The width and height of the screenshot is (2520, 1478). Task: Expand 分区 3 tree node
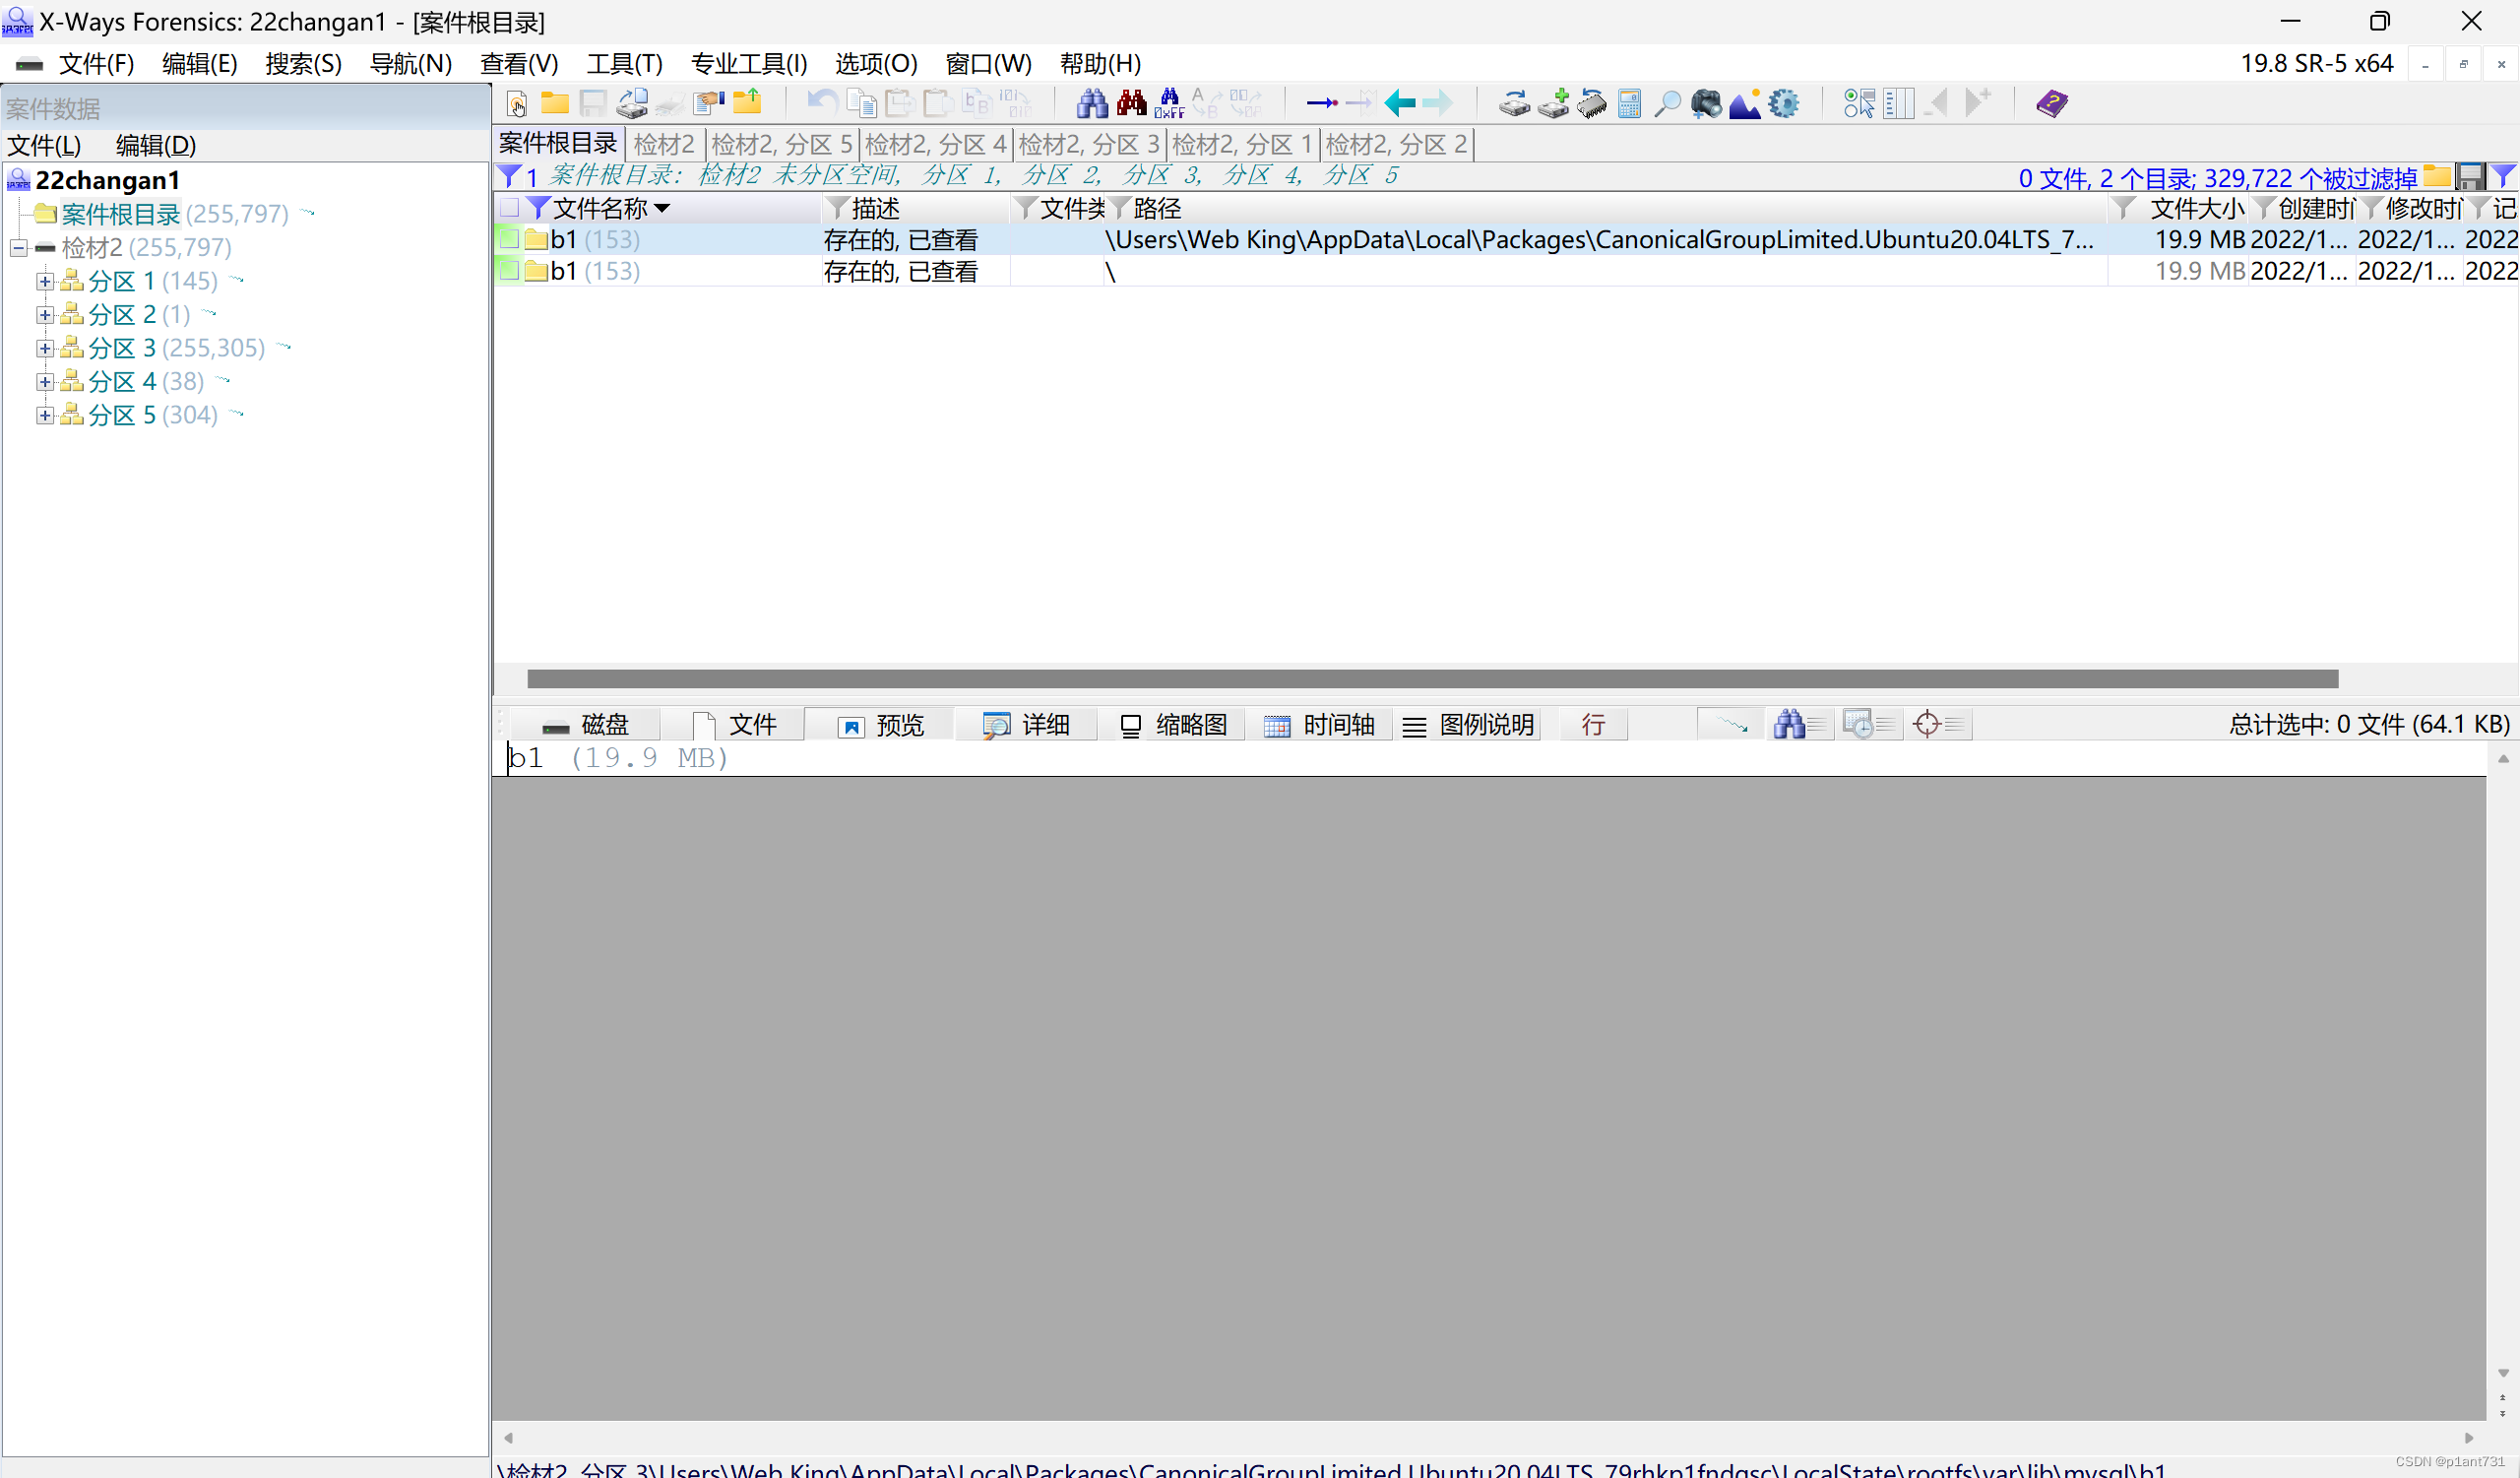(44, 348)
